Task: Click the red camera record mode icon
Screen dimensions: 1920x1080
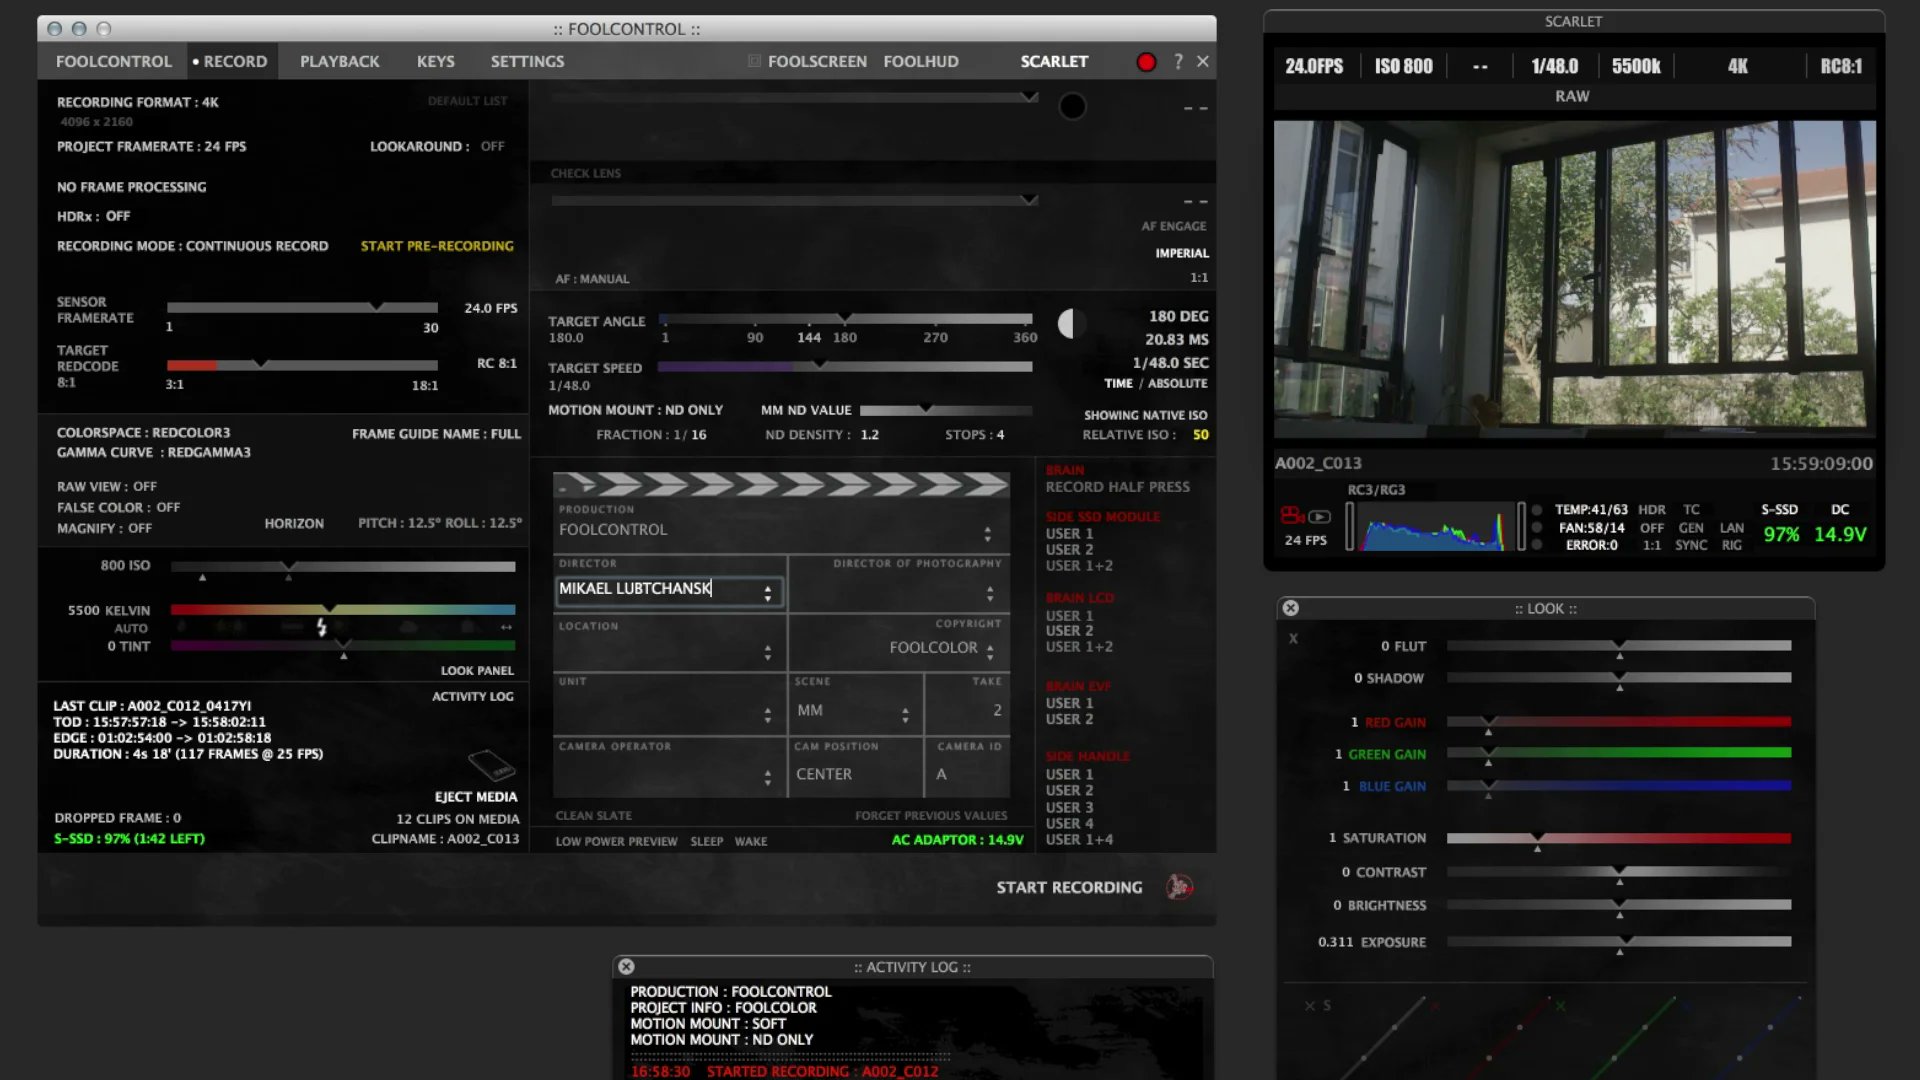Action: 1291,516
